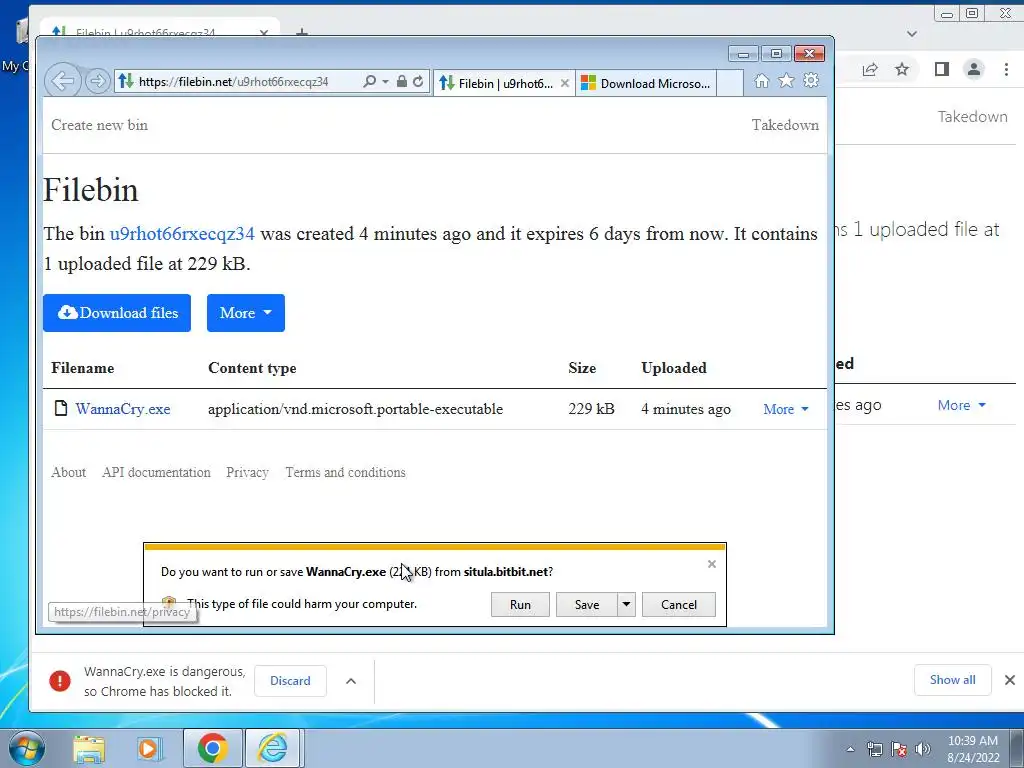
Task: Click the IE Back arrow button
Action: click(x=63, y=82)
